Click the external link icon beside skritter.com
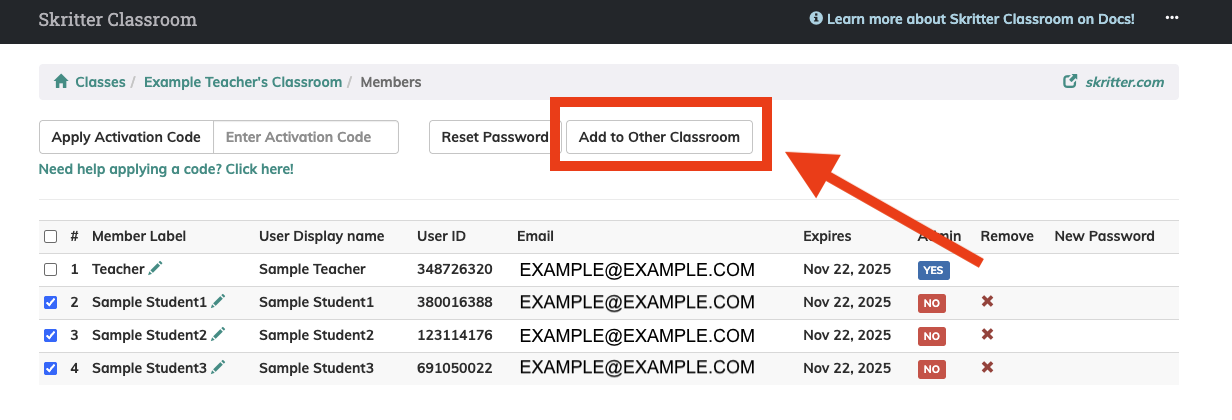1232x420 pixels. (1070, 82)
